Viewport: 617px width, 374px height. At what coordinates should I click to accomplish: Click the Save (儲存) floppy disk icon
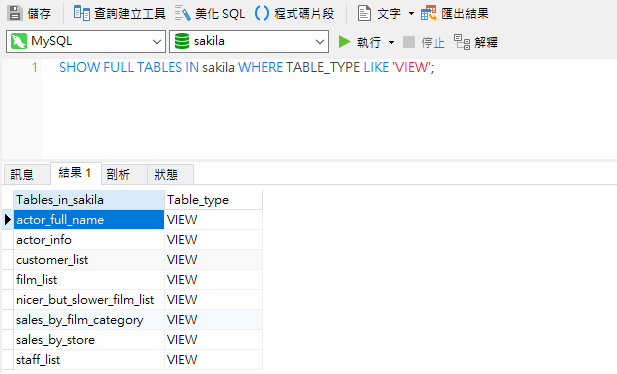tap(15, 13)
